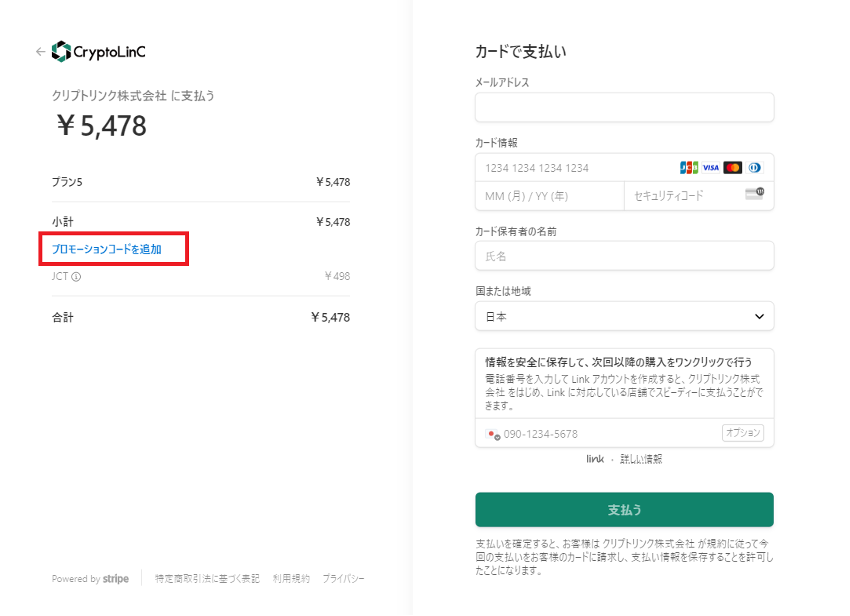Click プロモーションコードを追加 link
This screenshot has width=850, height=616.
pos(107,249)
